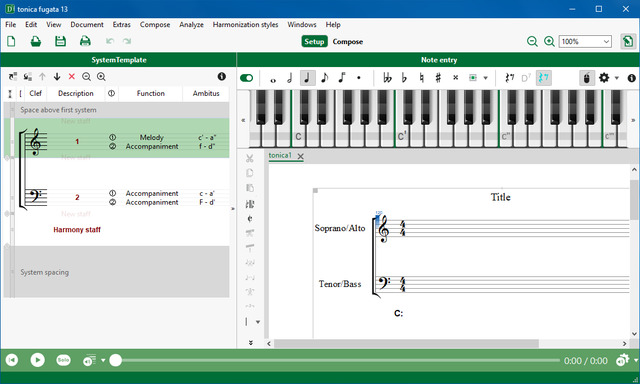Open a file with the basket icon
Image resolution: width=640 pixels, height=384 pixels.
[x=36, y=41]
